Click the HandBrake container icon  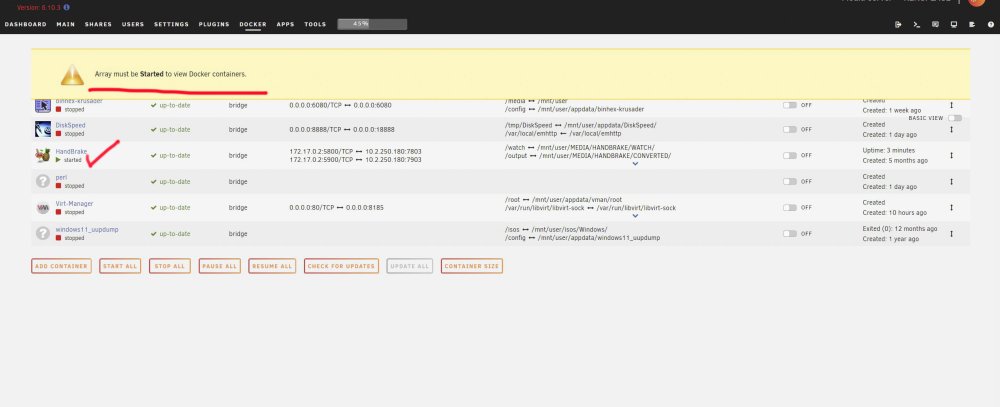coord(43,155)
